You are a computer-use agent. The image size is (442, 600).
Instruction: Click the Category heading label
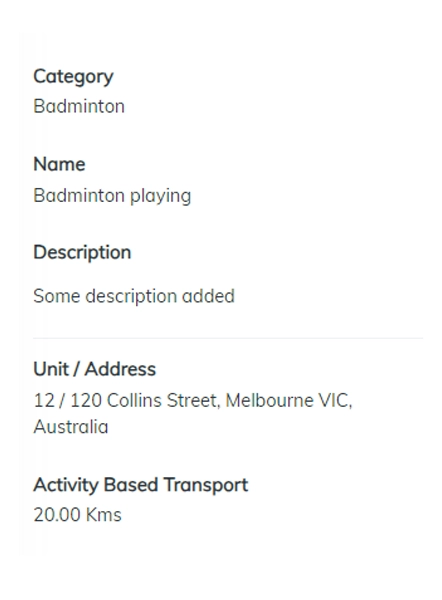point(73,77)
